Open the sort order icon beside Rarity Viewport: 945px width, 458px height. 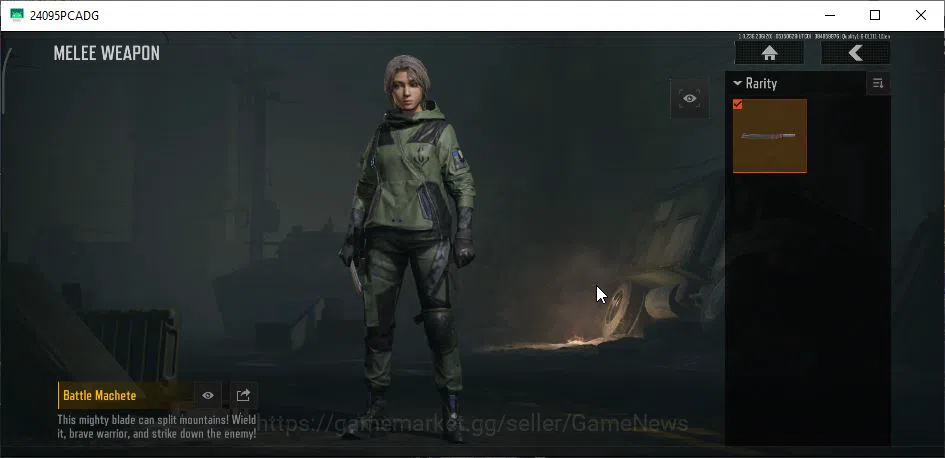(x=878, y=83)
